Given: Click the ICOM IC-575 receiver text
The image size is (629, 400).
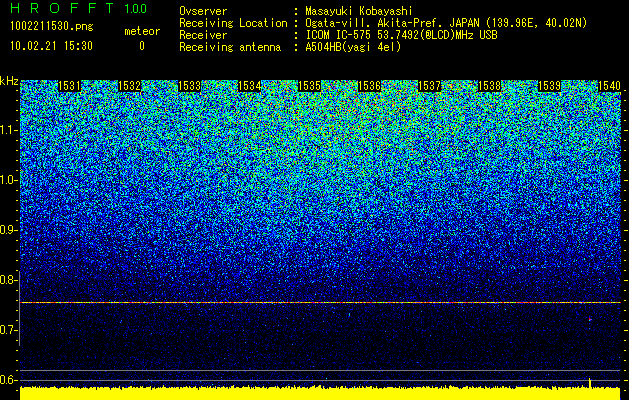Looking at the screenshot, I should [401, 35].
